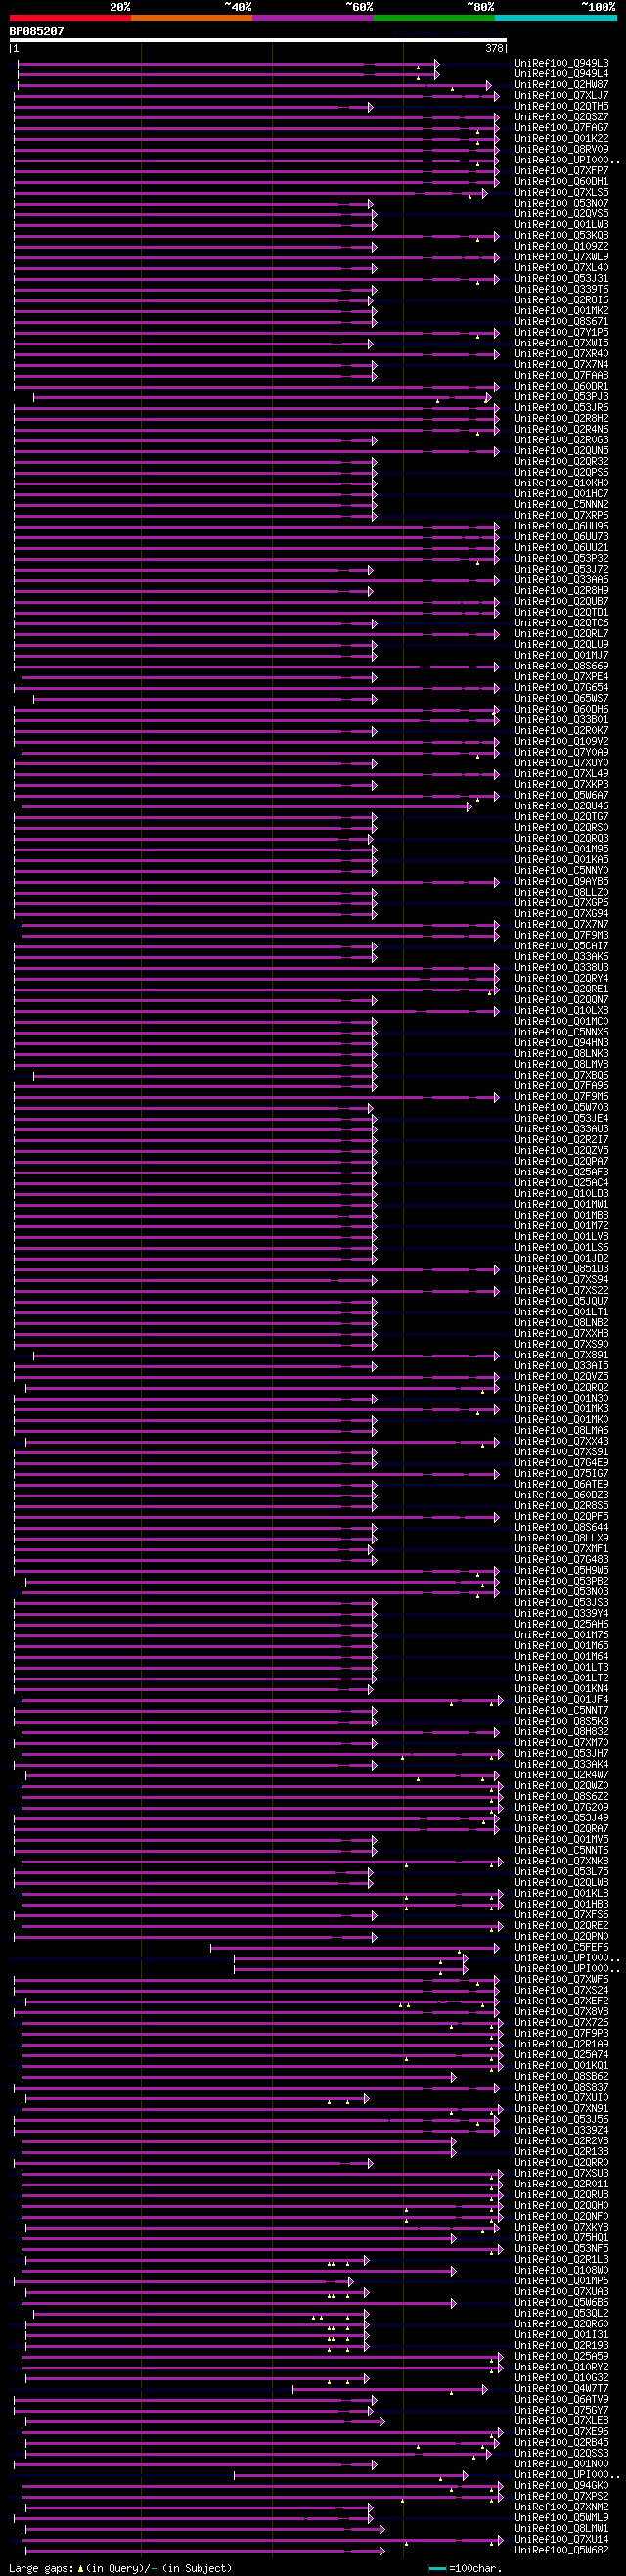The image size is (626, 2576).
Task: Select label UniRef100_Q7XFP7
Action: point(562,171)
